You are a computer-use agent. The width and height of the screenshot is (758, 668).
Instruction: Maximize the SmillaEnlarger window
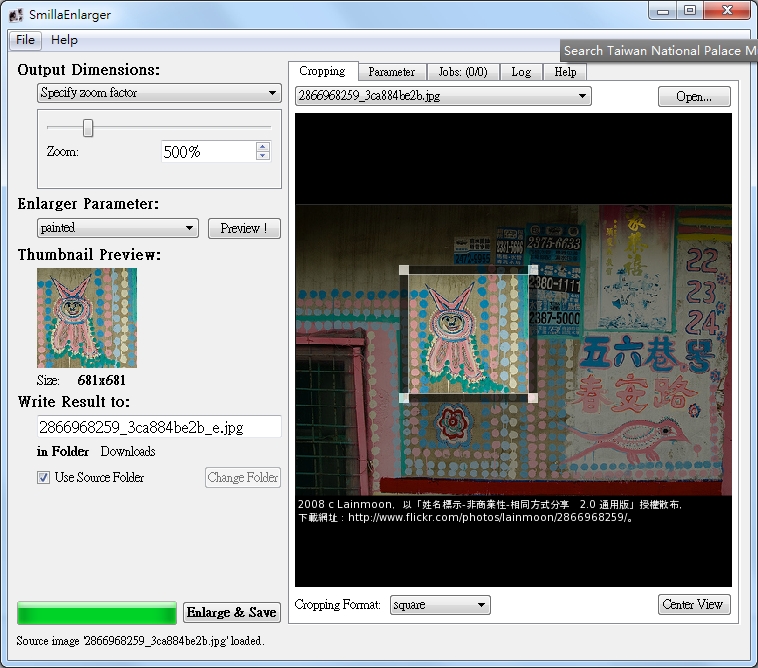click(690, 11)
